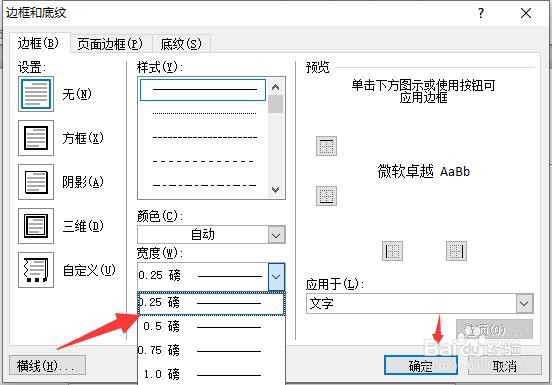Click the 微软卓越 AaBb preview text
Screen dimensions: 552x385
coord(424,171)
